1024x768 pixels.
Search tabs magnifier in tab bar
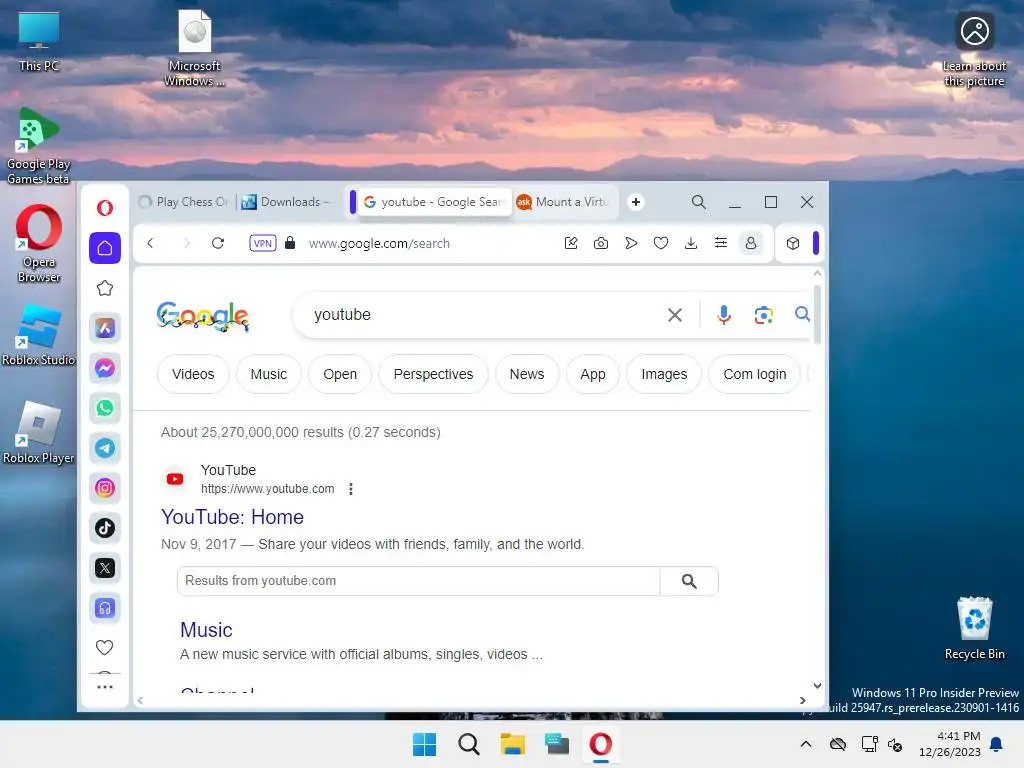[x=699, y=202]
